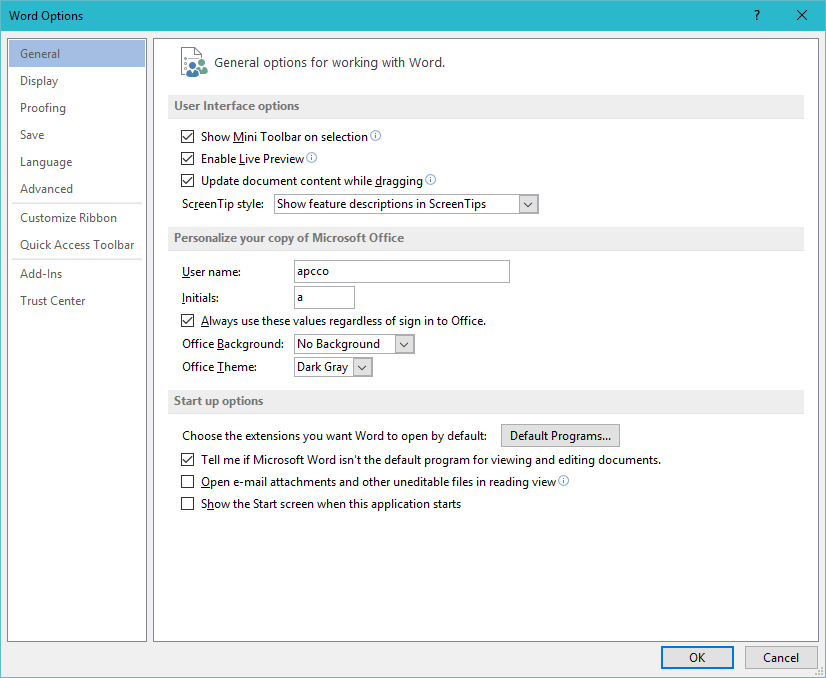The height and width of the screenshot is (678, 826).
Task: Enable Show the Start screen checkbox
Action: (x=187, y=504)
